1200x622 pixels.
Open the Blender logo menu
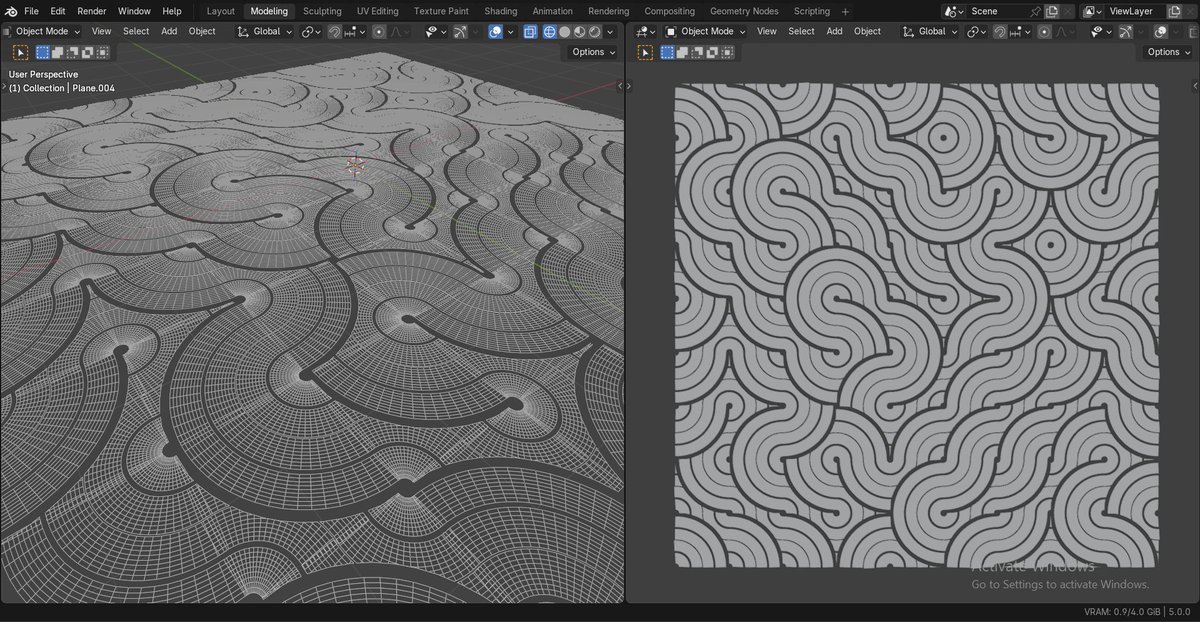tap(10, 11)
